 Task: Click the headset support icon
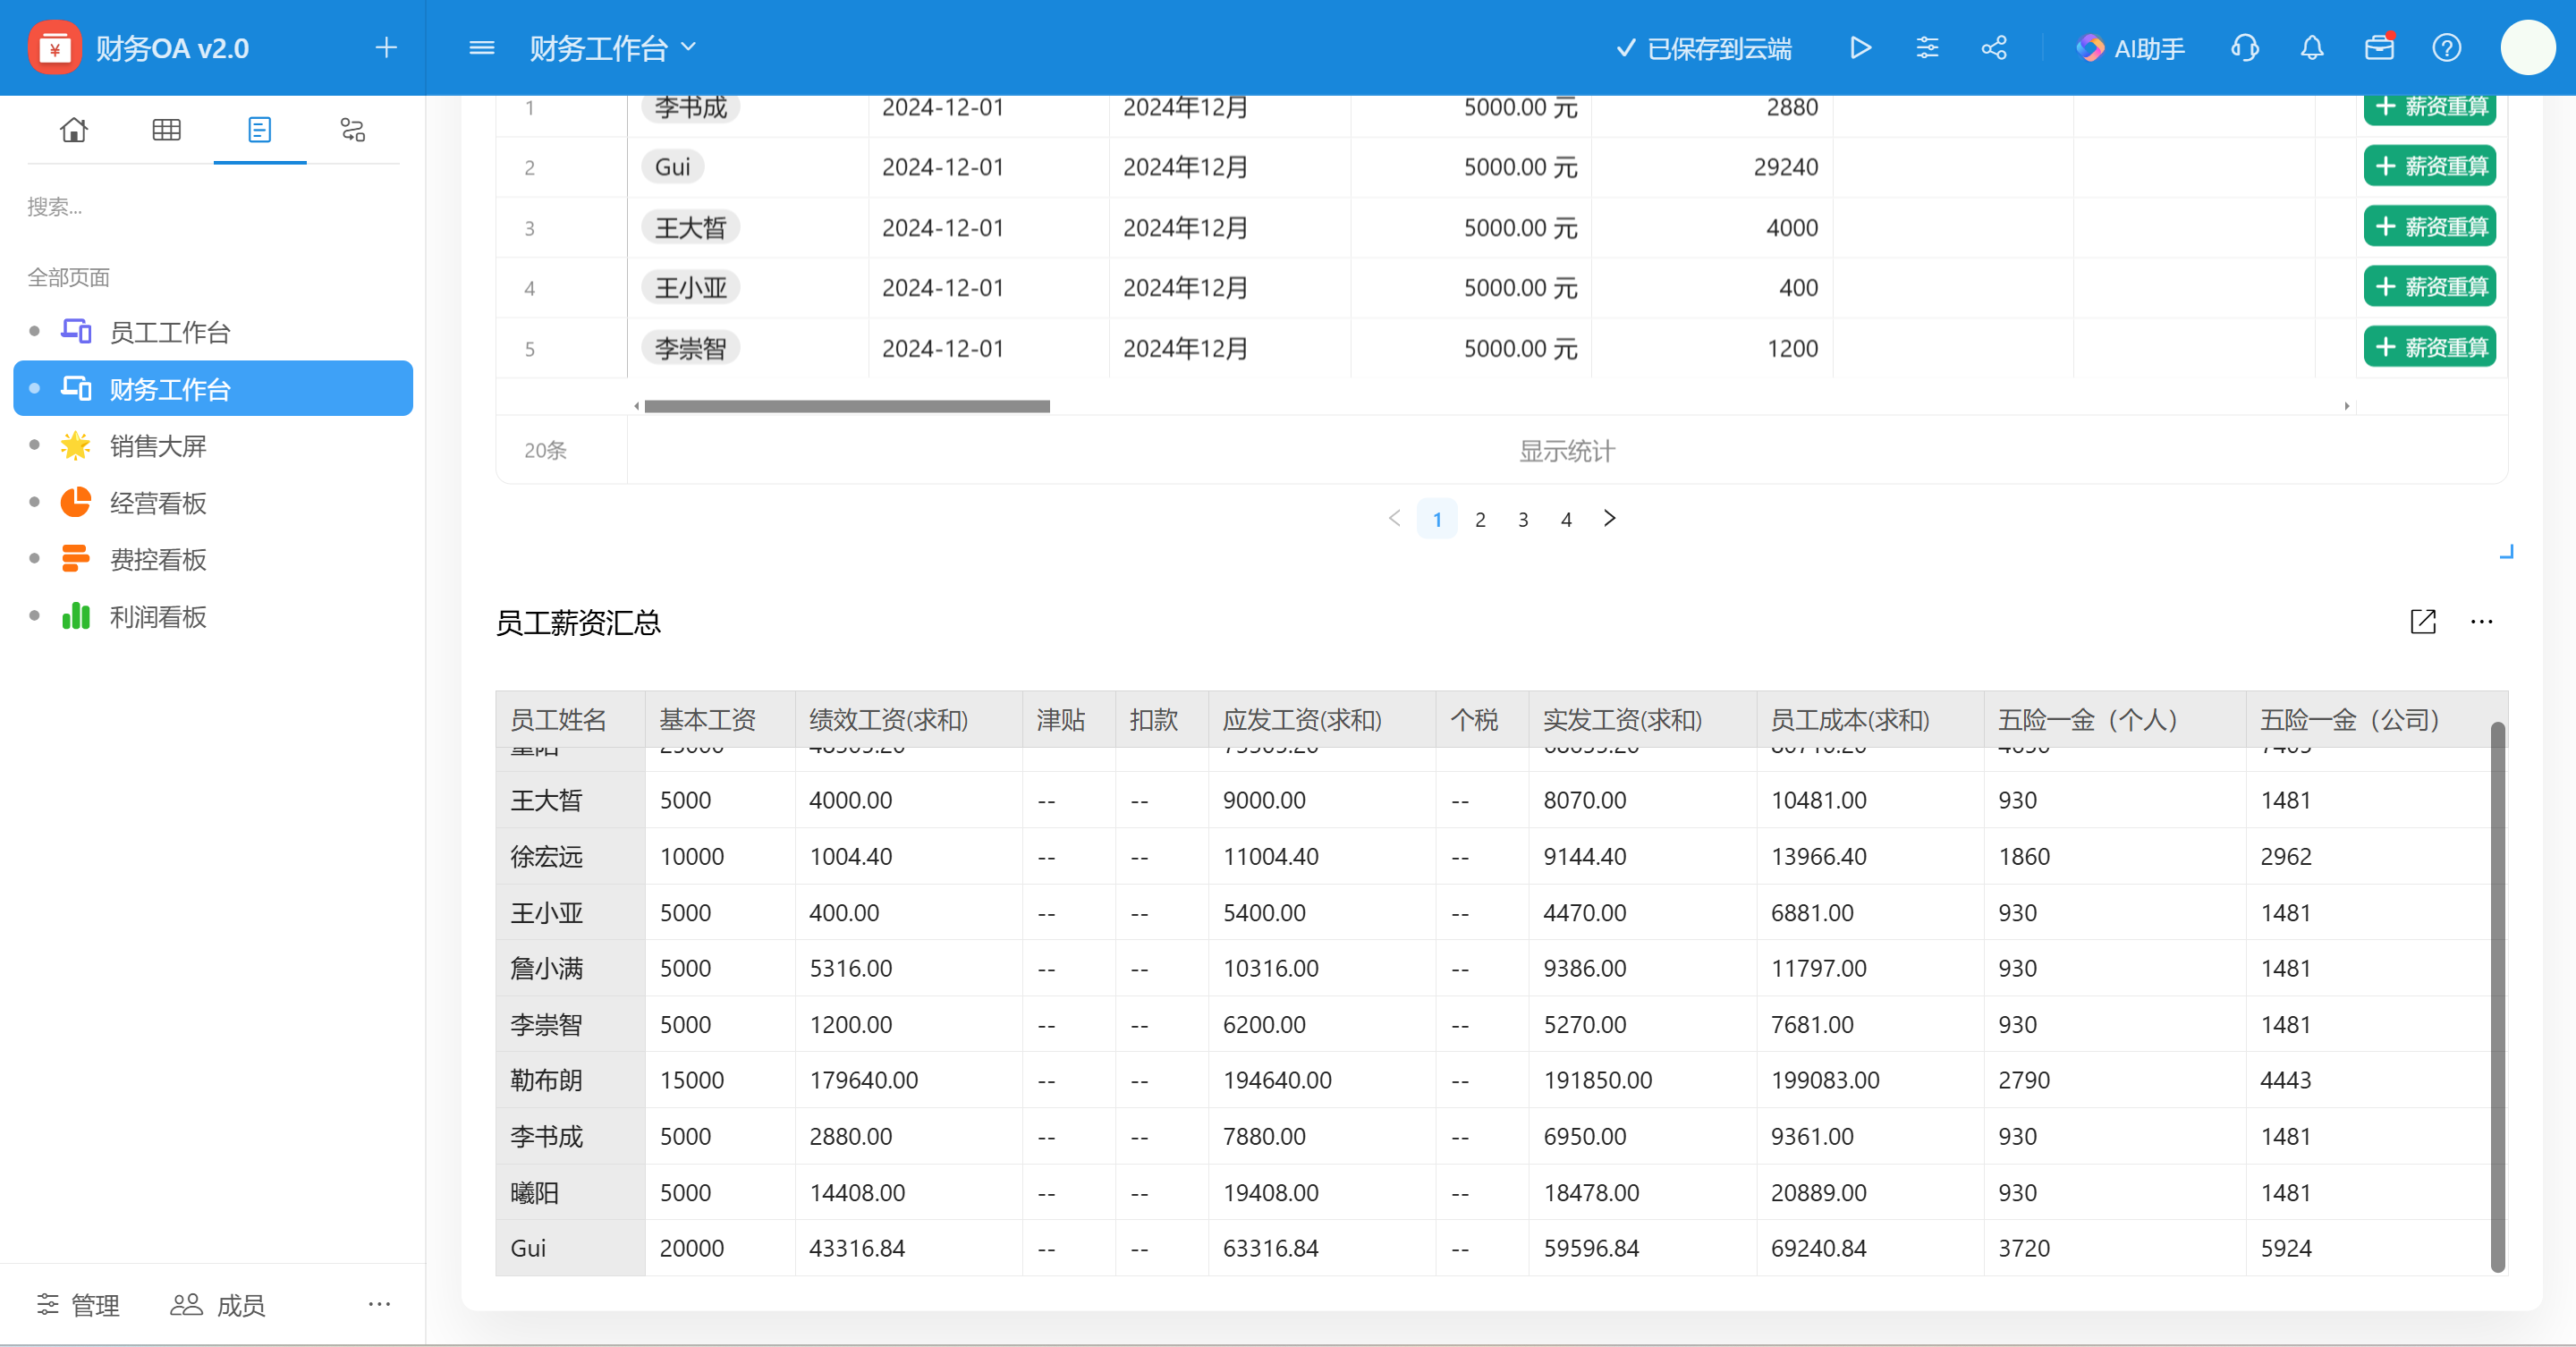(x=2245, y=48)
